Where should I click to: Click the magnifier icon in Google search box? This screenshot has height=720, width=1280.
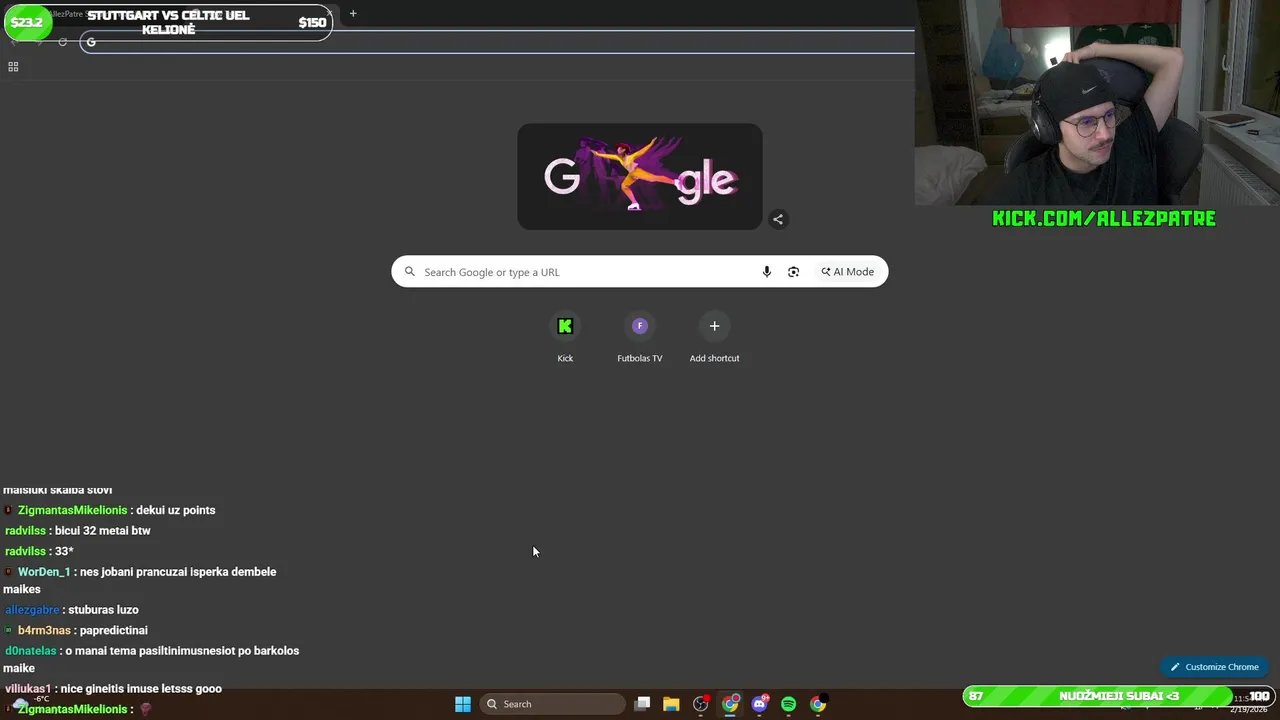[409, 272]
